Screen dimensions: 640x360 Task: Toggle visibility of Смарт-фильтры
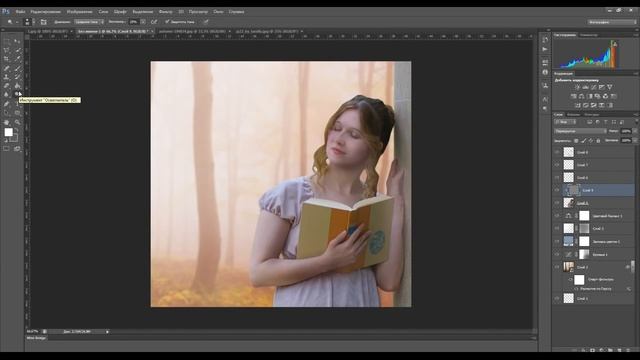click(x=570, y=279)
